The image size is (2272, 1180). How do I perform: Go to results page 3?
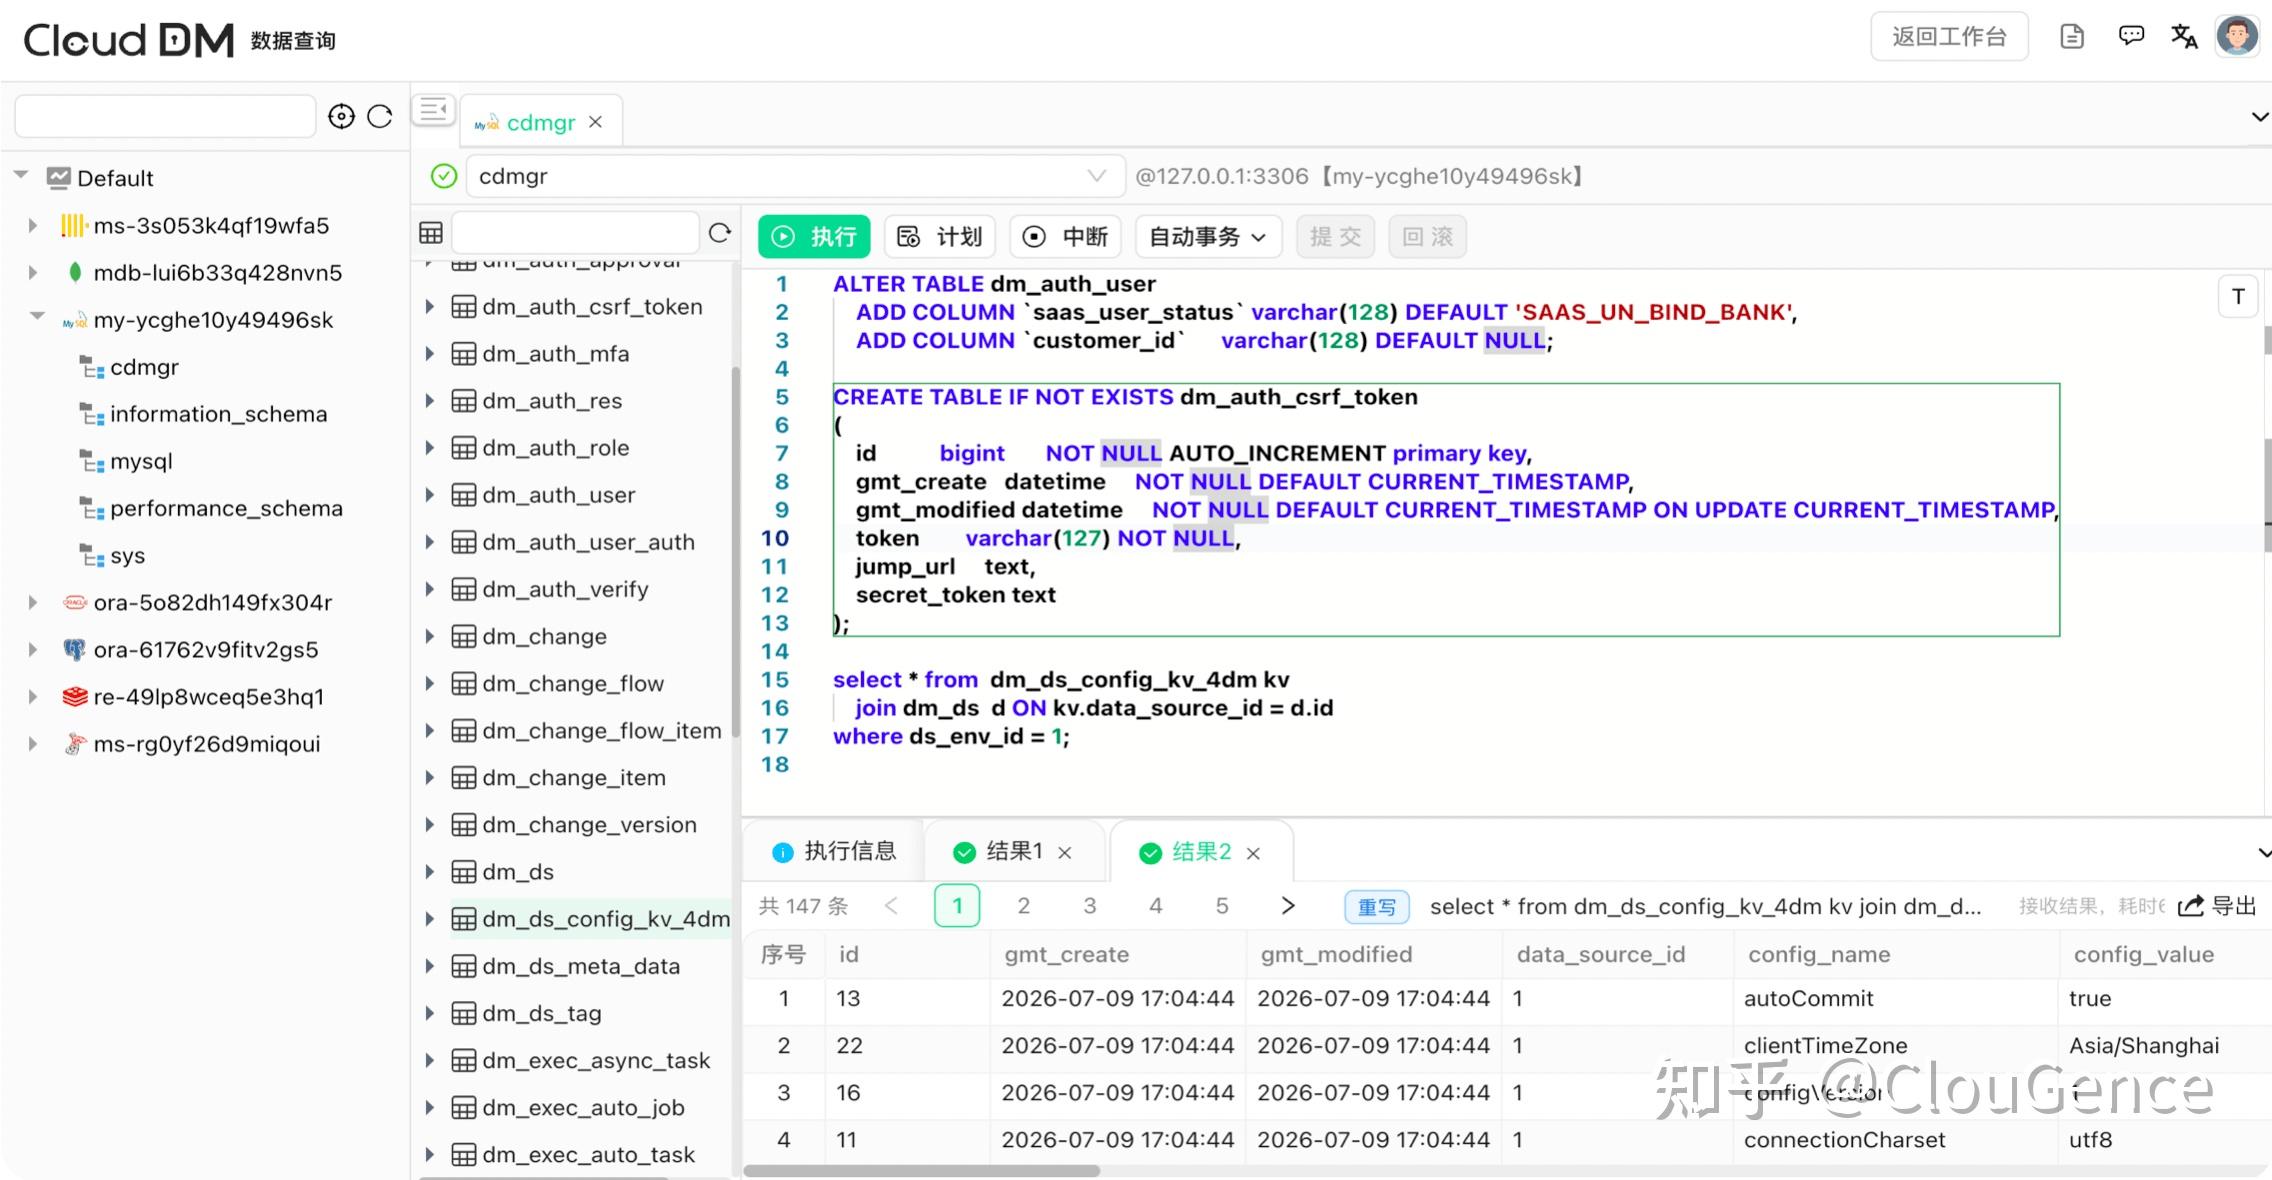tap(1090, 906)
